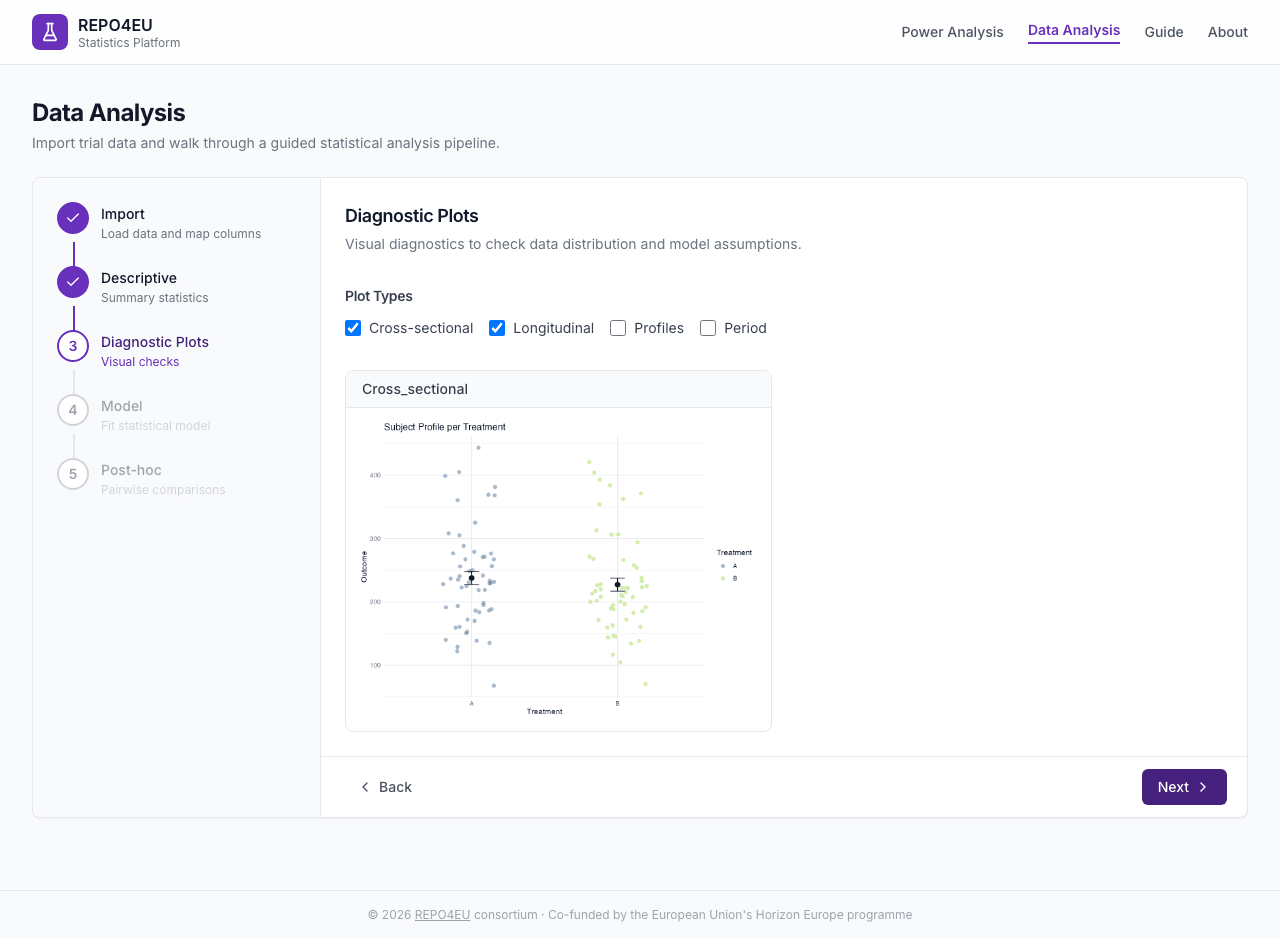Click the Subject Profile per Treatment plot
The height and width of the screenshot is (939, 1280).
tap(558, 568)
